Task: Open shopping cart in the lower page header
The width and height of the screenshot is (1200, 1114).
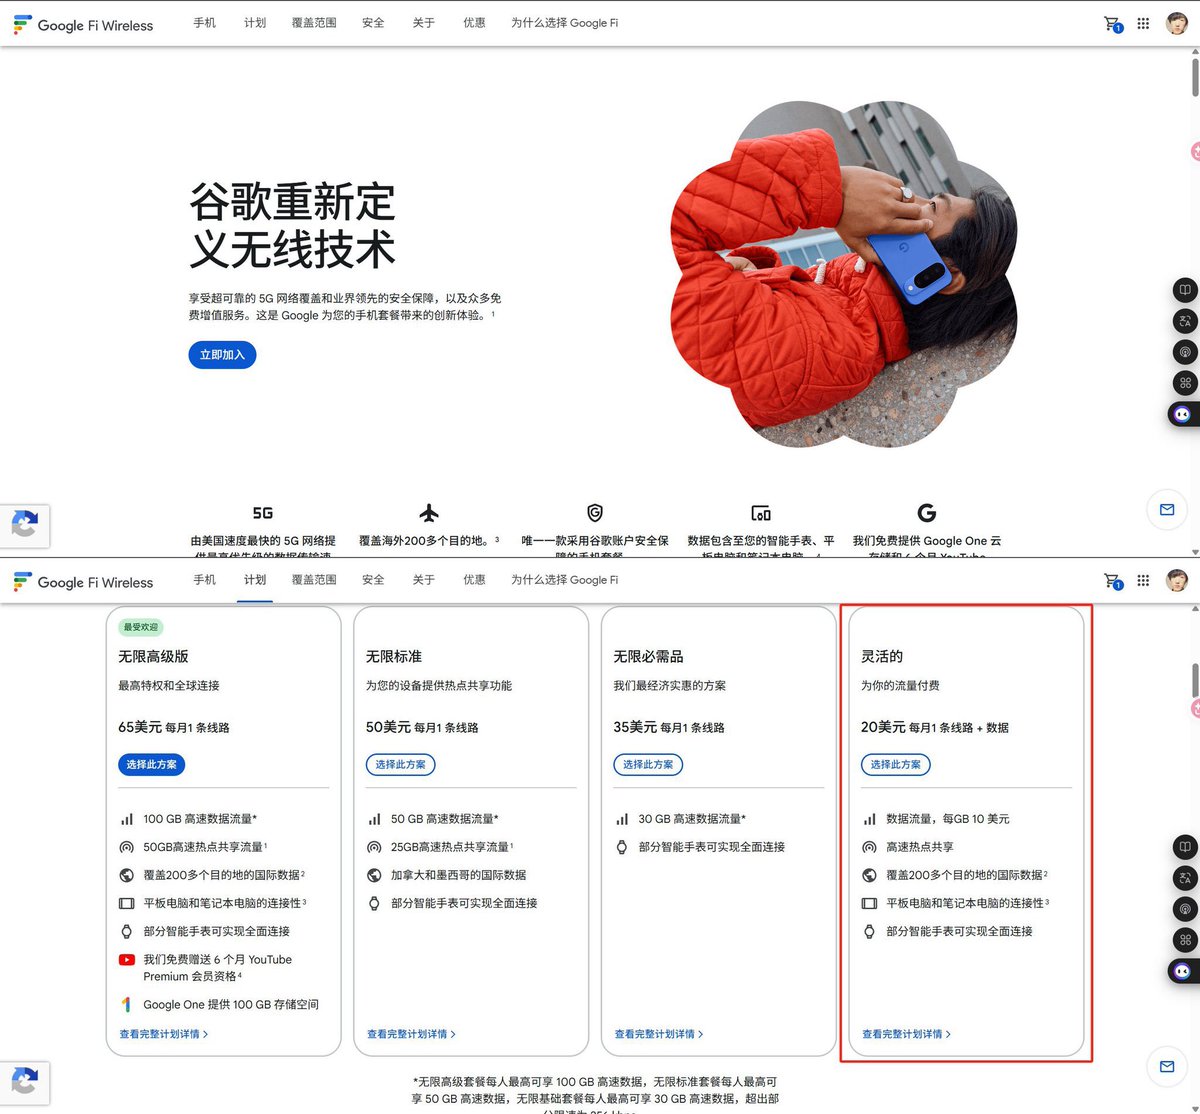Action: click(x=1112, y=580)
